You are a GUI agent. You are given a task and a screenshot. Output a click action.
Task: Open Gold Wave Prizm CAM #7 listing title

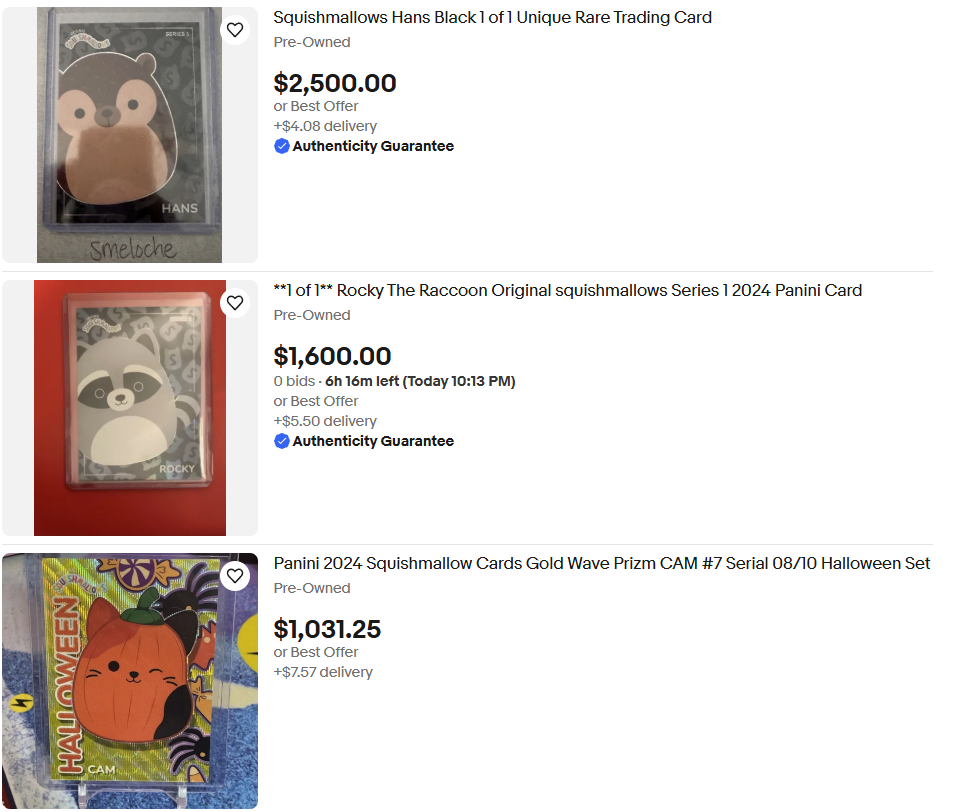pyautogui.click(x=601, y=564)
